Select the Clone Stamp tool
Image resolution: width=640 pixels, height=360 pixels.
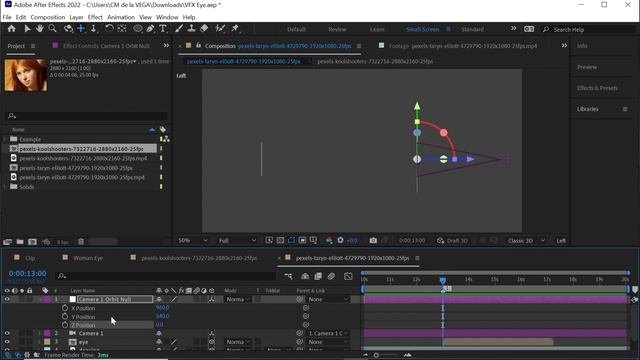pos(191,29)
